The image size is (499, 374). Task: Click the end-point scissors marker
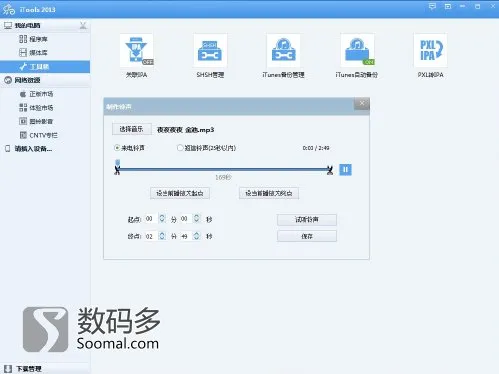point(330,171)
